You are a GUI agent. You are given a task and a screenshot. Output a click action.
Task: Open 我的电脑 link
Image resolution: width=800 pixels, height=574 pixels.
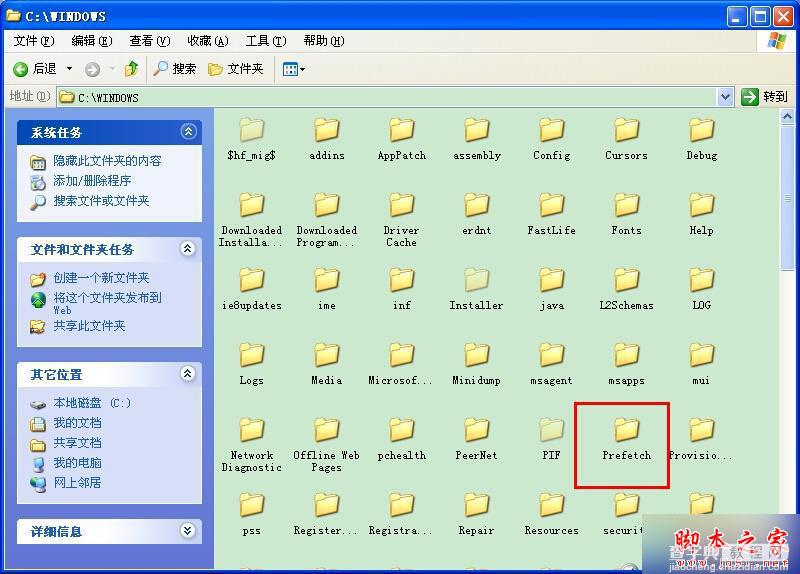point(77,463)
